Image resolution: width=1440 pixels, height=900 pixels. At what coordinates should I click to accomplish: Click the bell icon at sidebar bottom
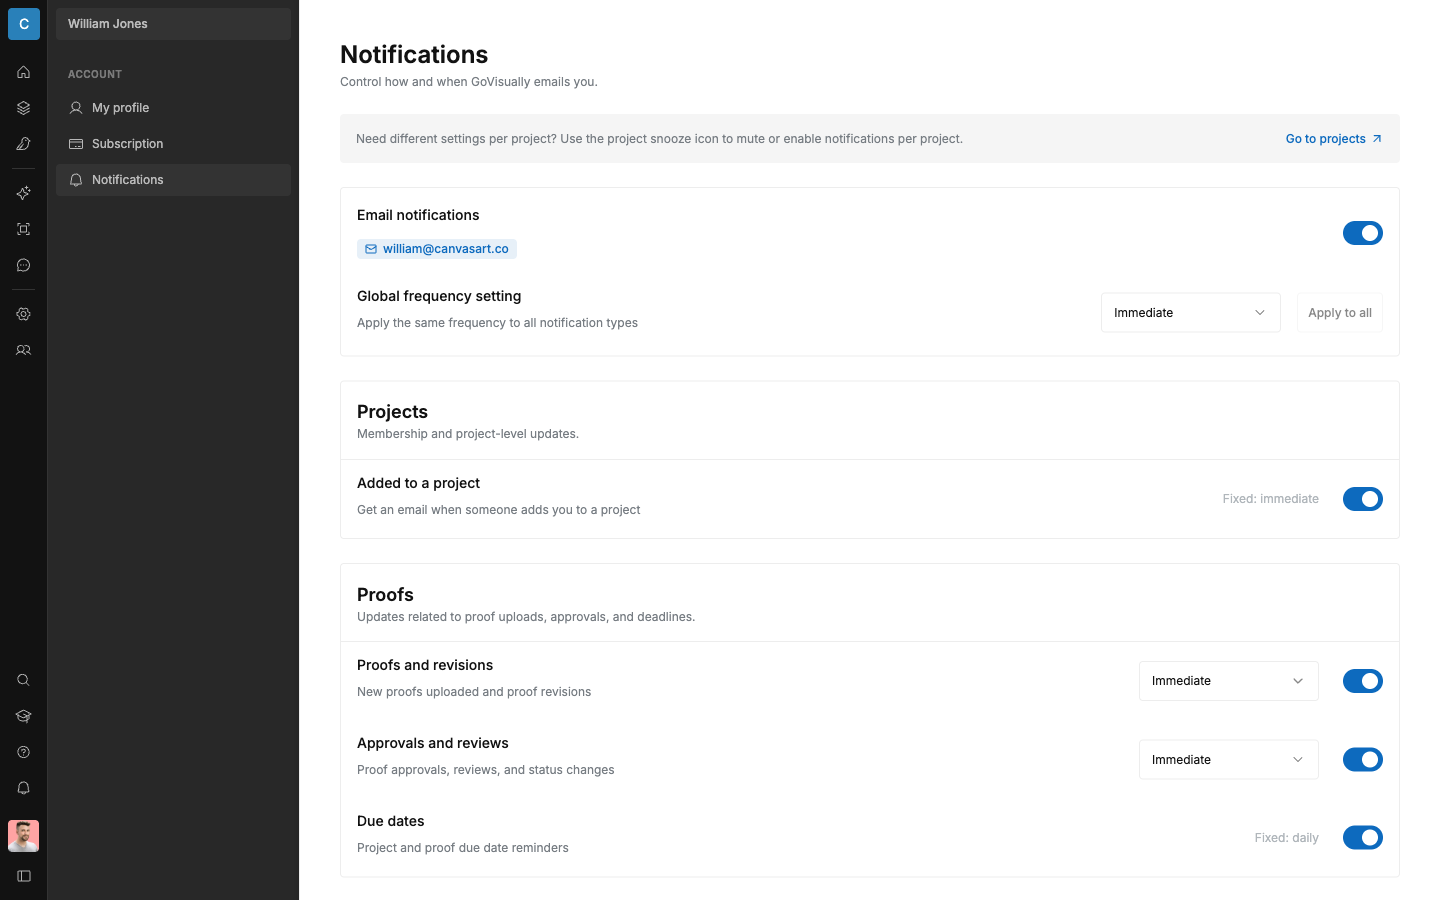click(24, 788)
